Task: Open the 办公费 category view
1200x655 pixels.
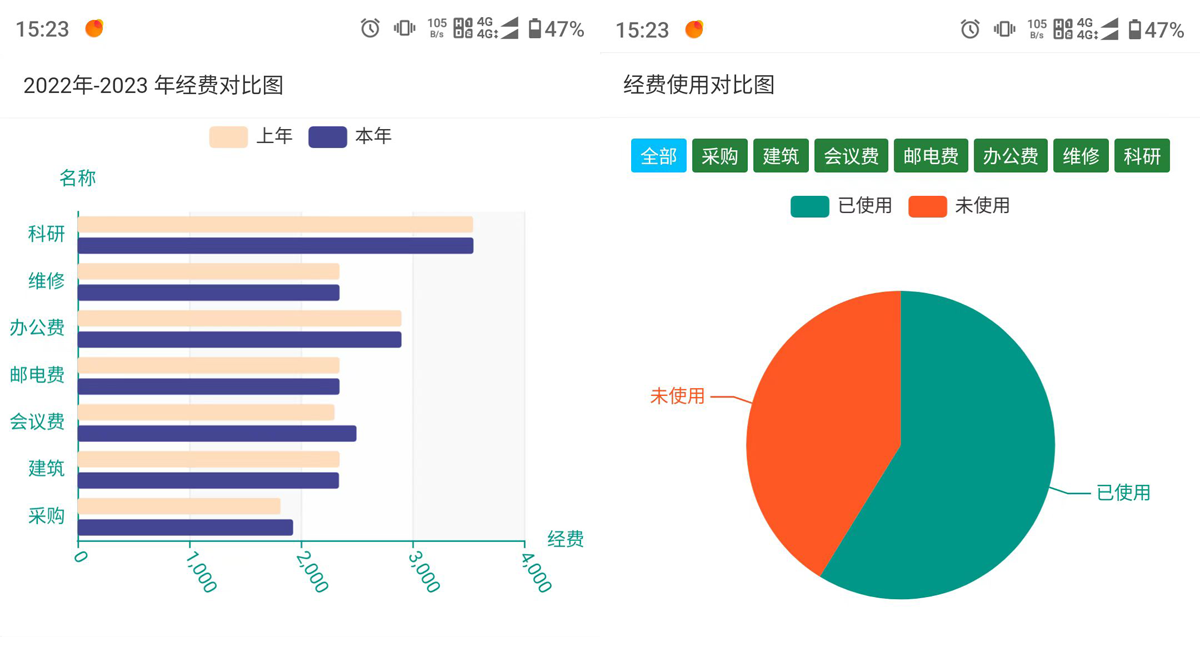Action: point(1010,156)
